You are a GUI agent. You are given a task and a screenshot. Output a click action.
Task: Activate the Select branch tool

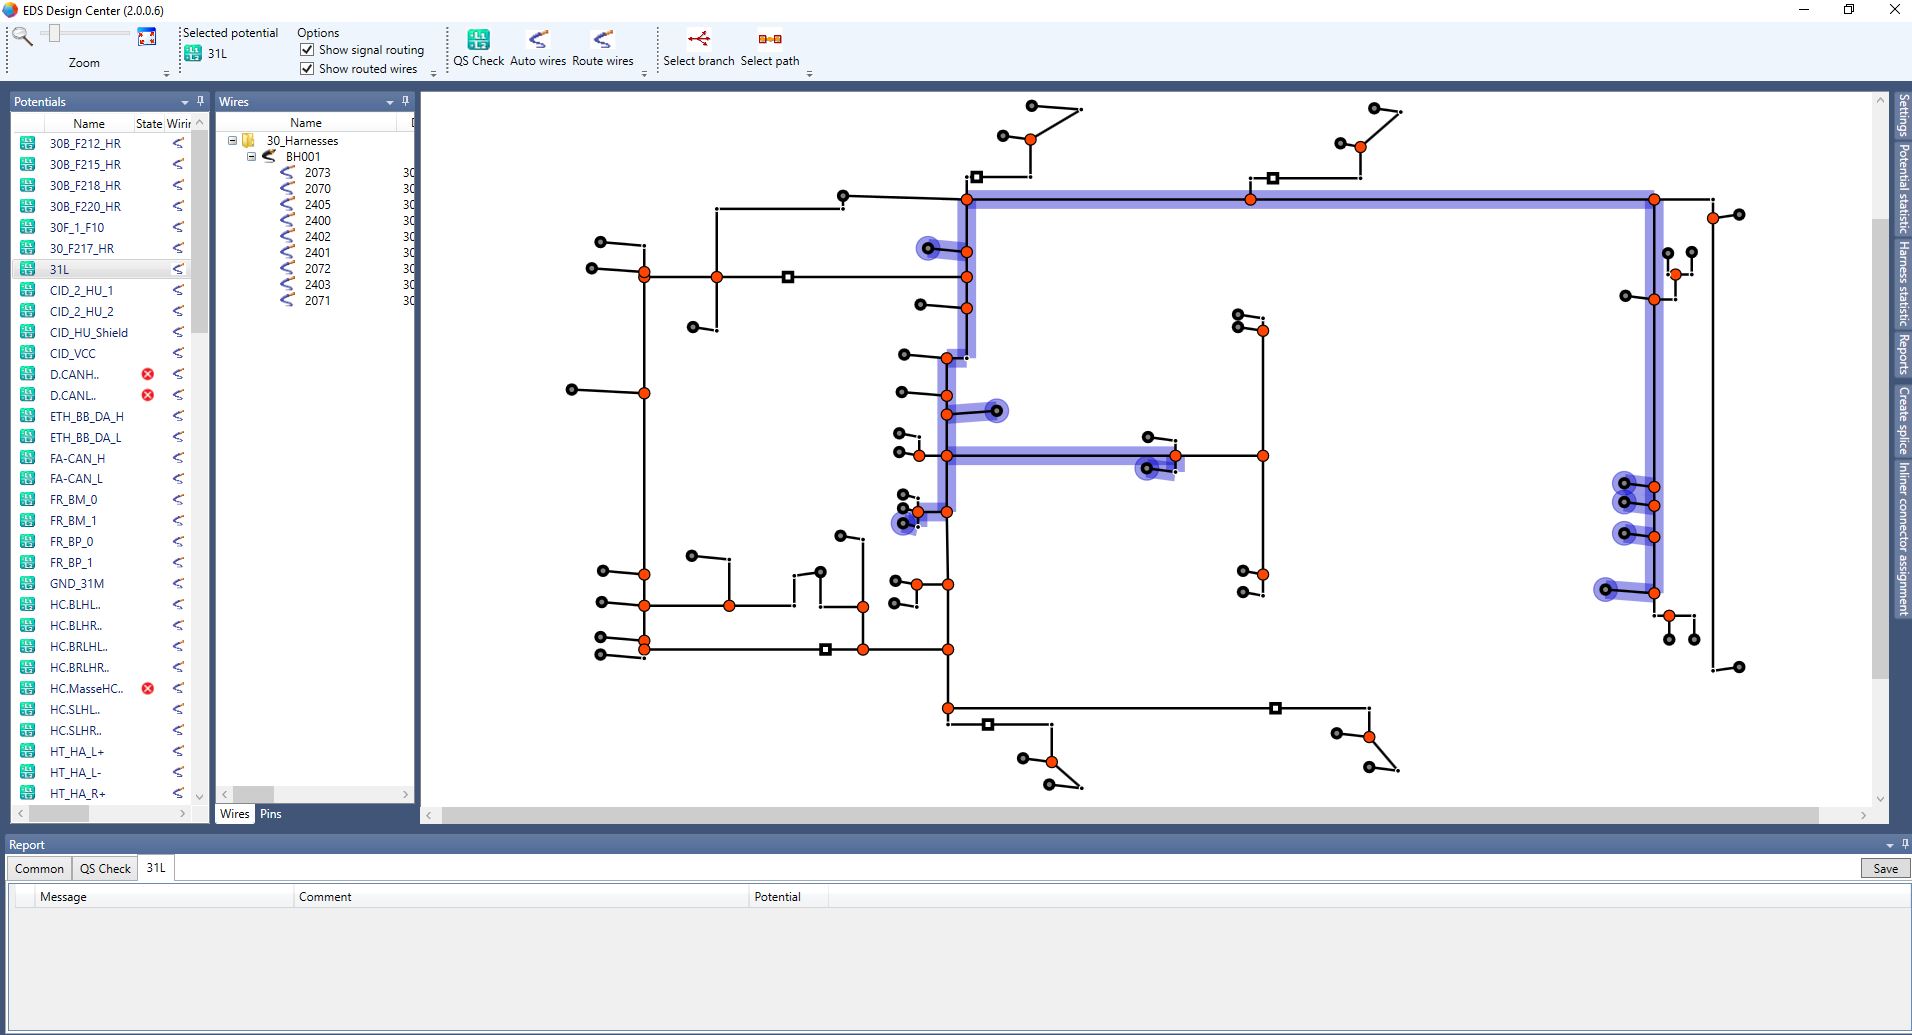tap(699, 40)
